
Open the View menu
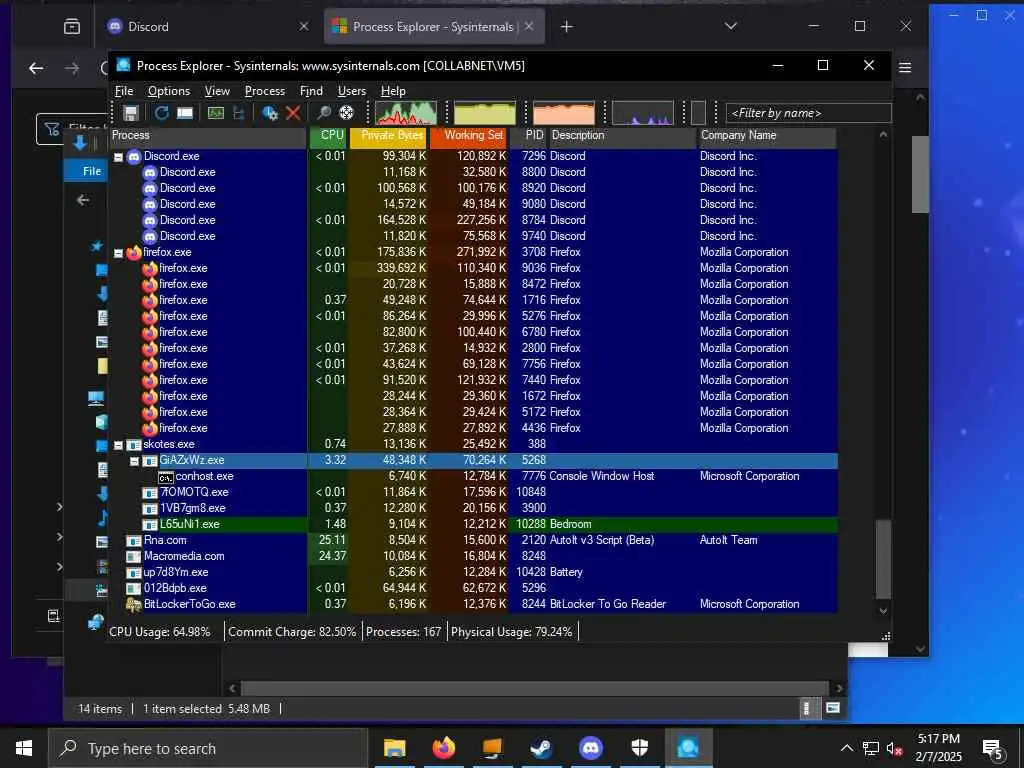[x=217, y=91]
